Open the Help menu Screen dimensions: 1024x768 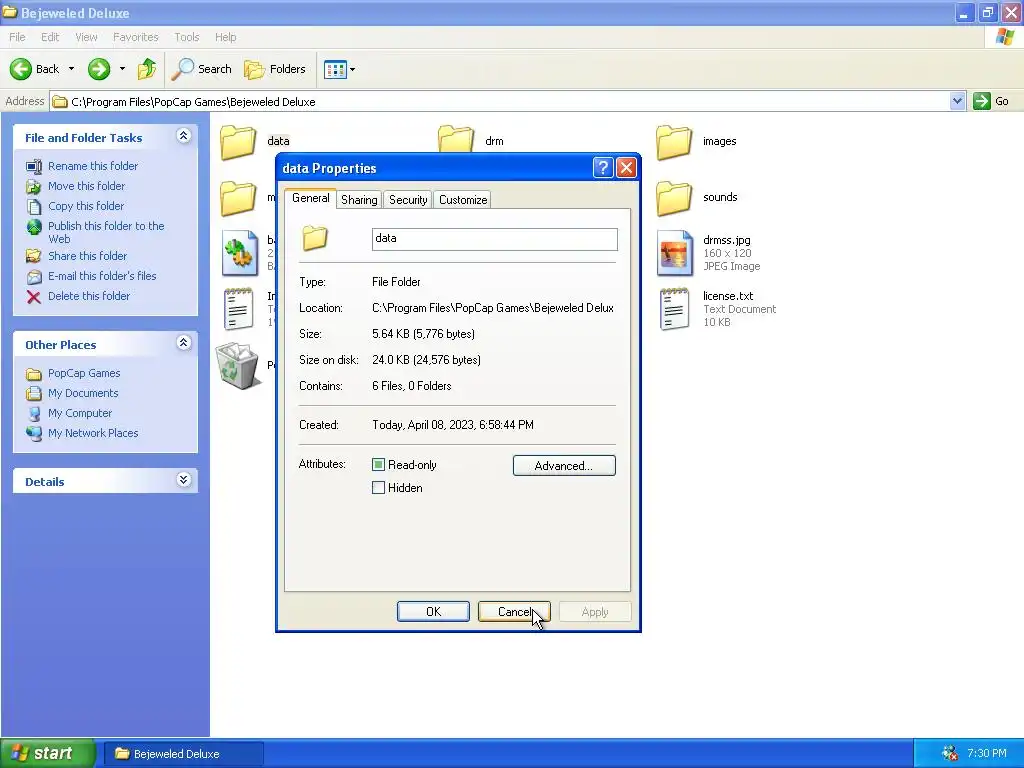coord(225,37)
